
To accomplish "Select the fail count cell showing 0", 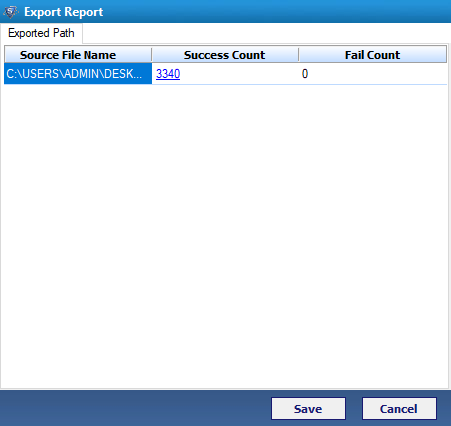I will tap(305, 74).
